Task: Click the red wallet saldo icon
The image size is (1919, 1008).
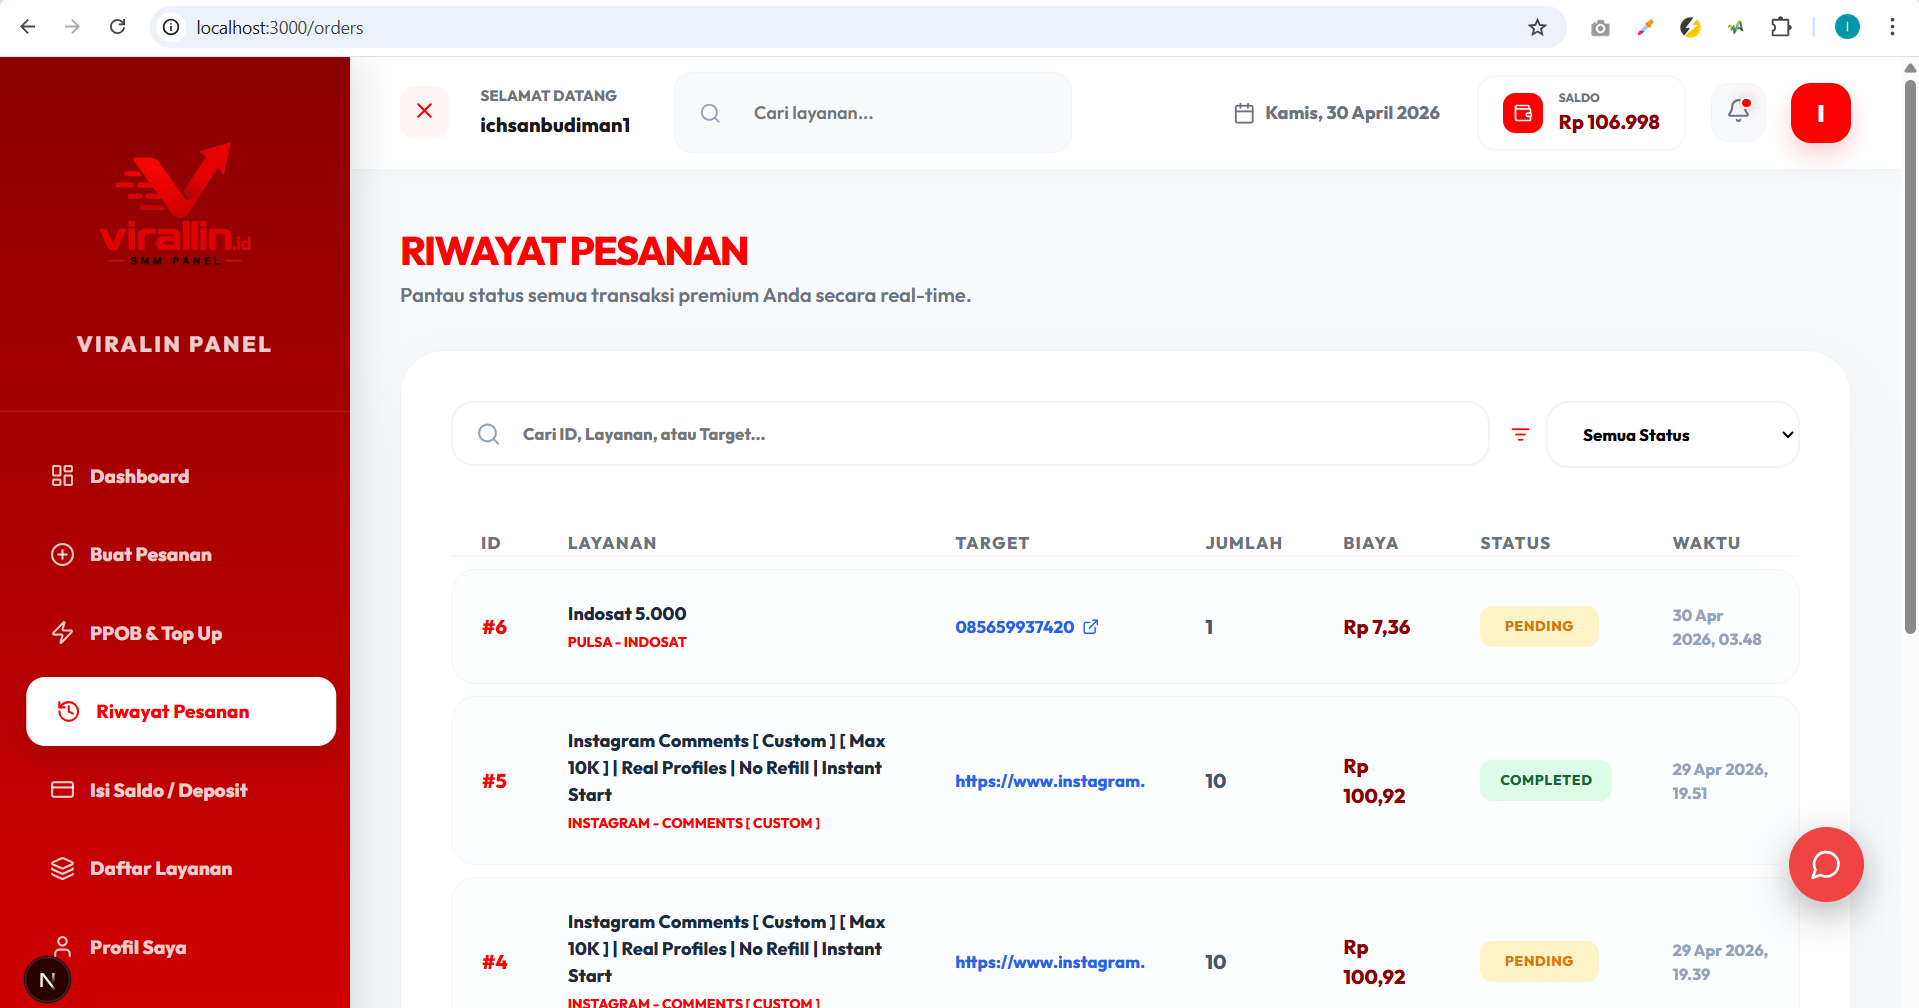Action: [1522, 113]
